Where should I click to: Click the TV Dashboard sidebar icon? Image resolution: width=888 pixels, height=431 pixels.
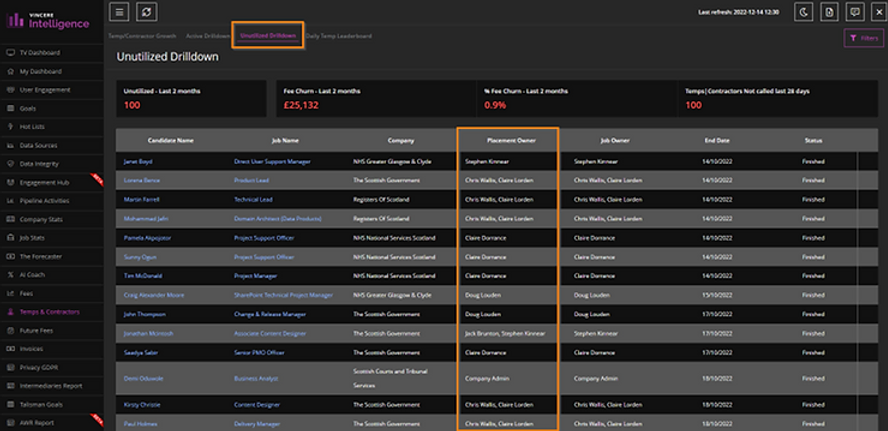click(x=10, y=52)
